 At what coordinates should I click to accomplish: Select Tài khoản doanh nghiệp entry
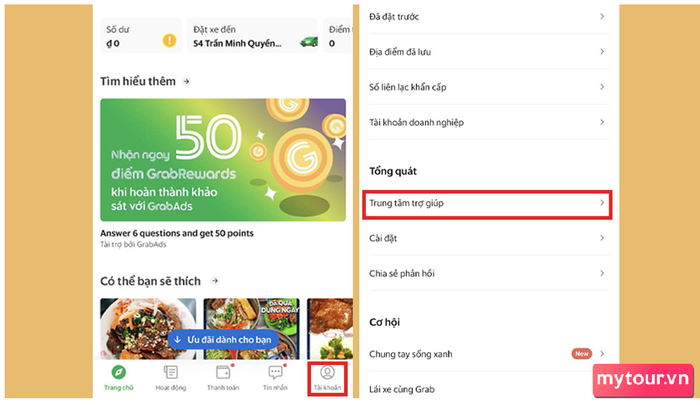coord(489,122)
